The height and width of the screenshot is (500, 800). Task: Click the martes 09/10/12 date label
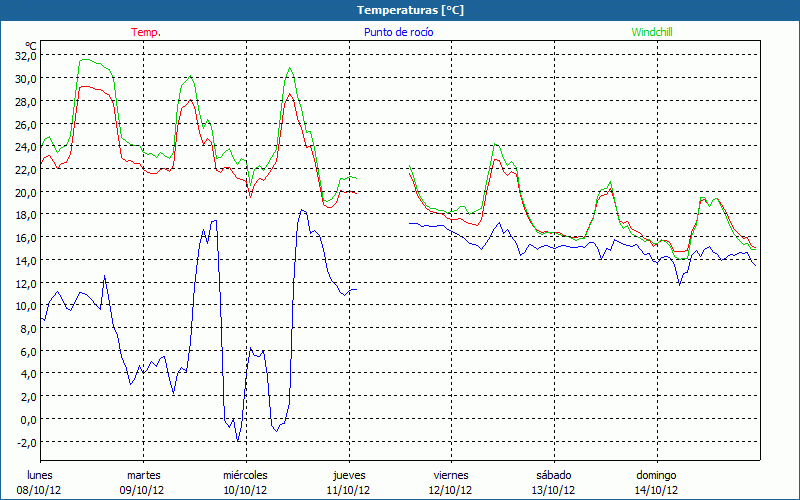(x=143, y=483)
